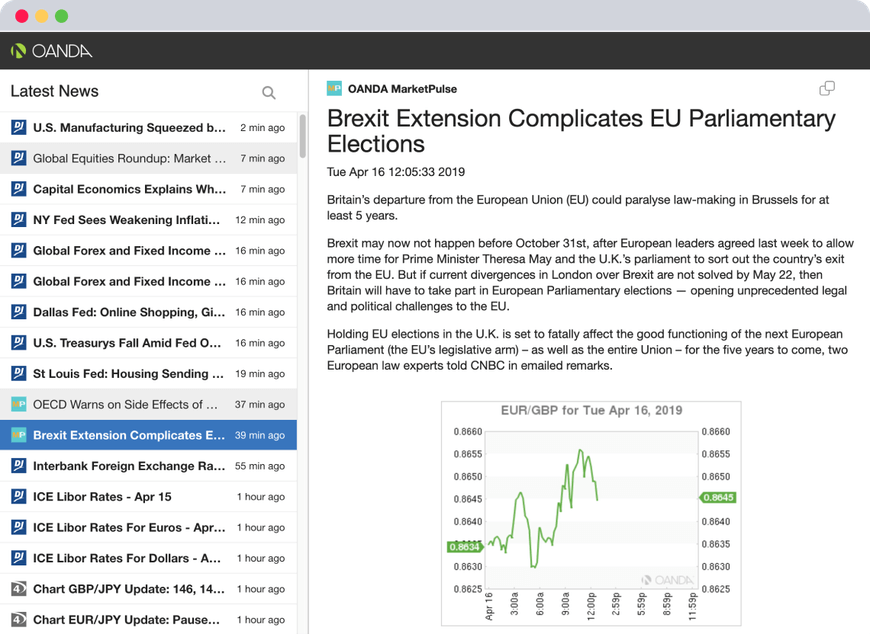Image resolution: width=870 pixels, height=634 pixels.
Task: Open St Louis Fed: Housing Sending article
Action: [x=128, y=374]
